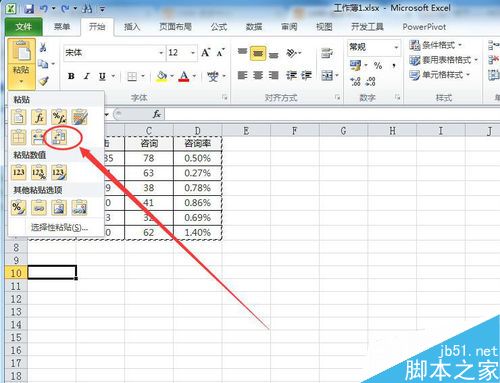The height and width of the screenshot is (383, 500).
Task: Click the Save icon in quick access
Action: (29, 9)
